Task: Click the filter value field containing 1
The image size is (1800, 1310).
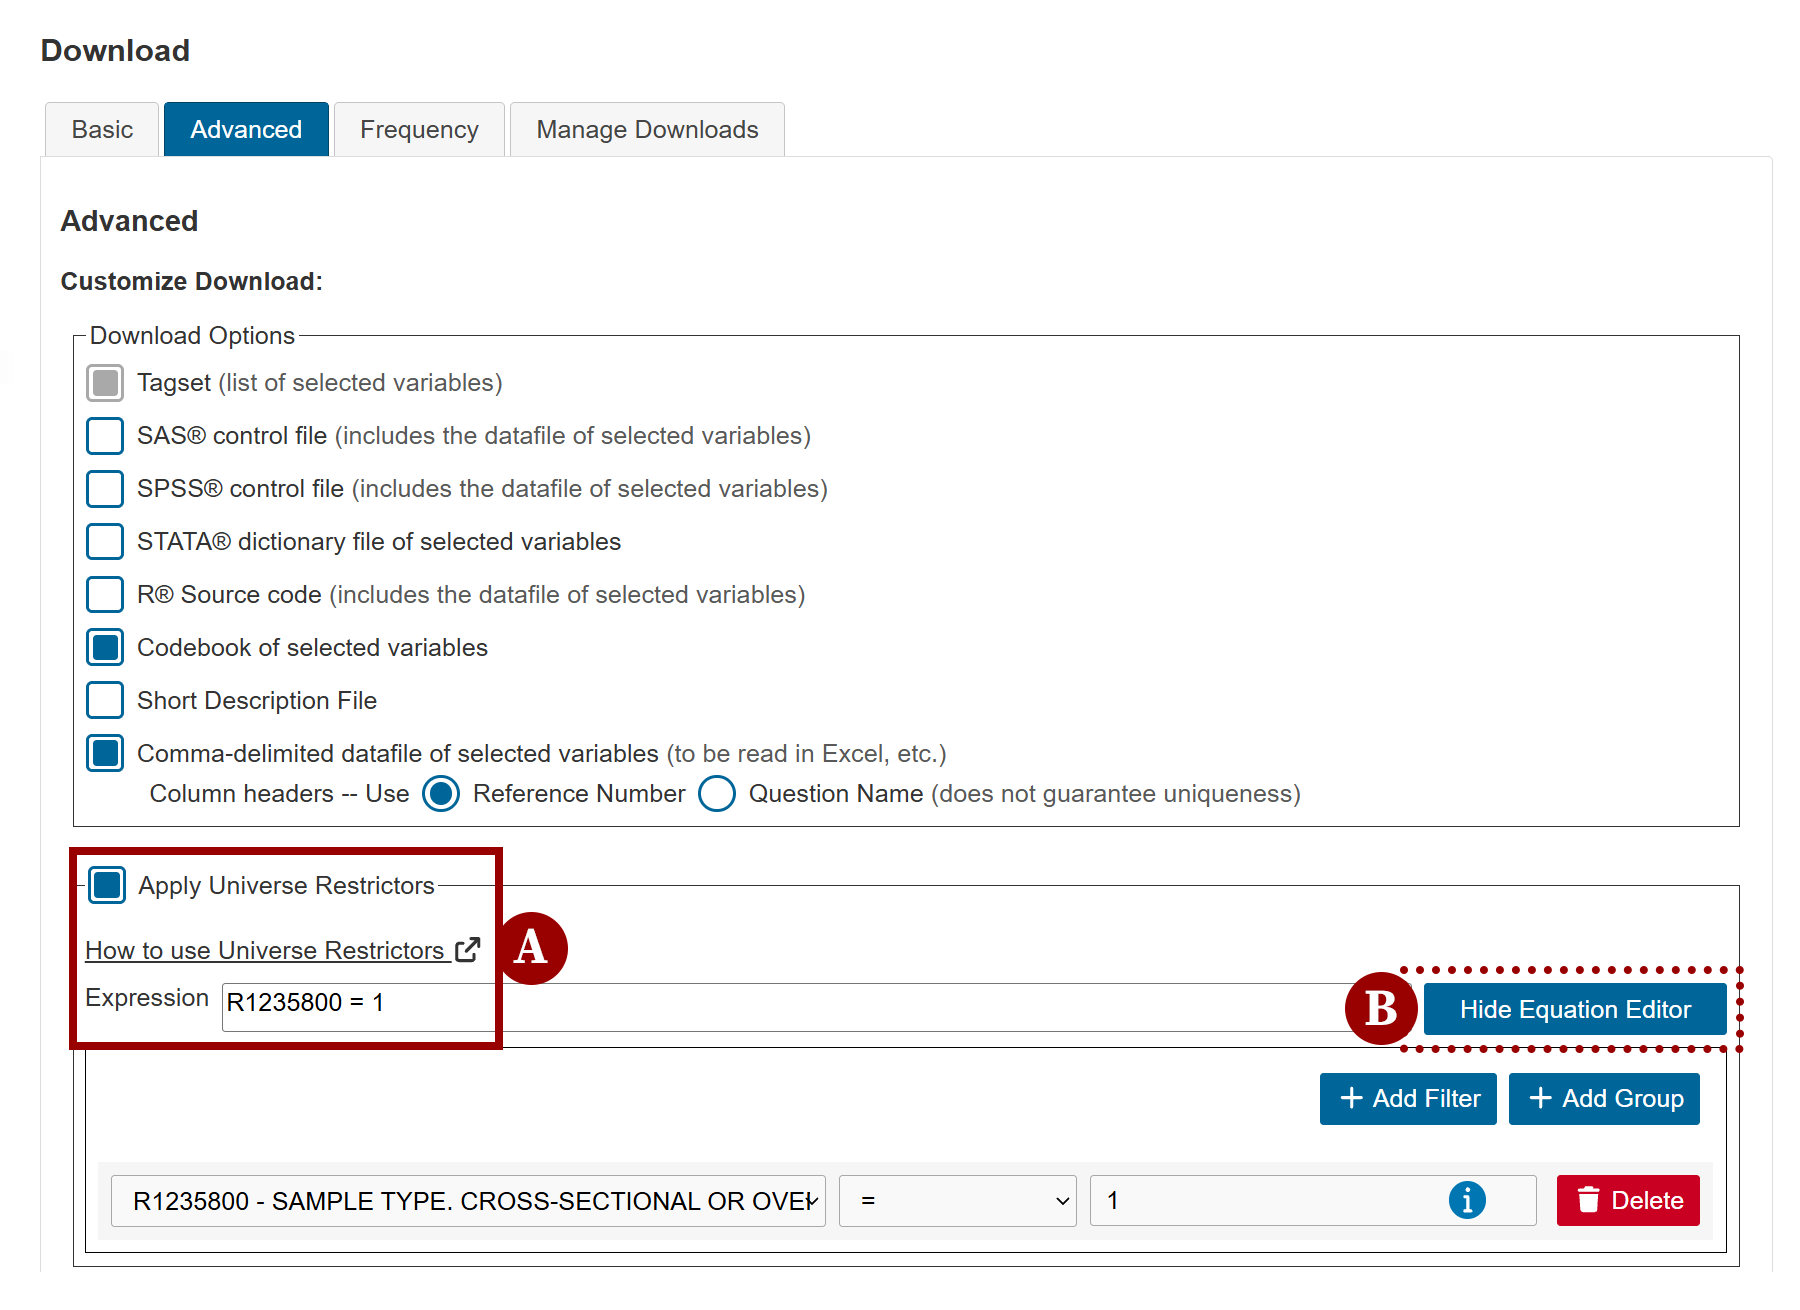Action: [x=1312, y=1201]
